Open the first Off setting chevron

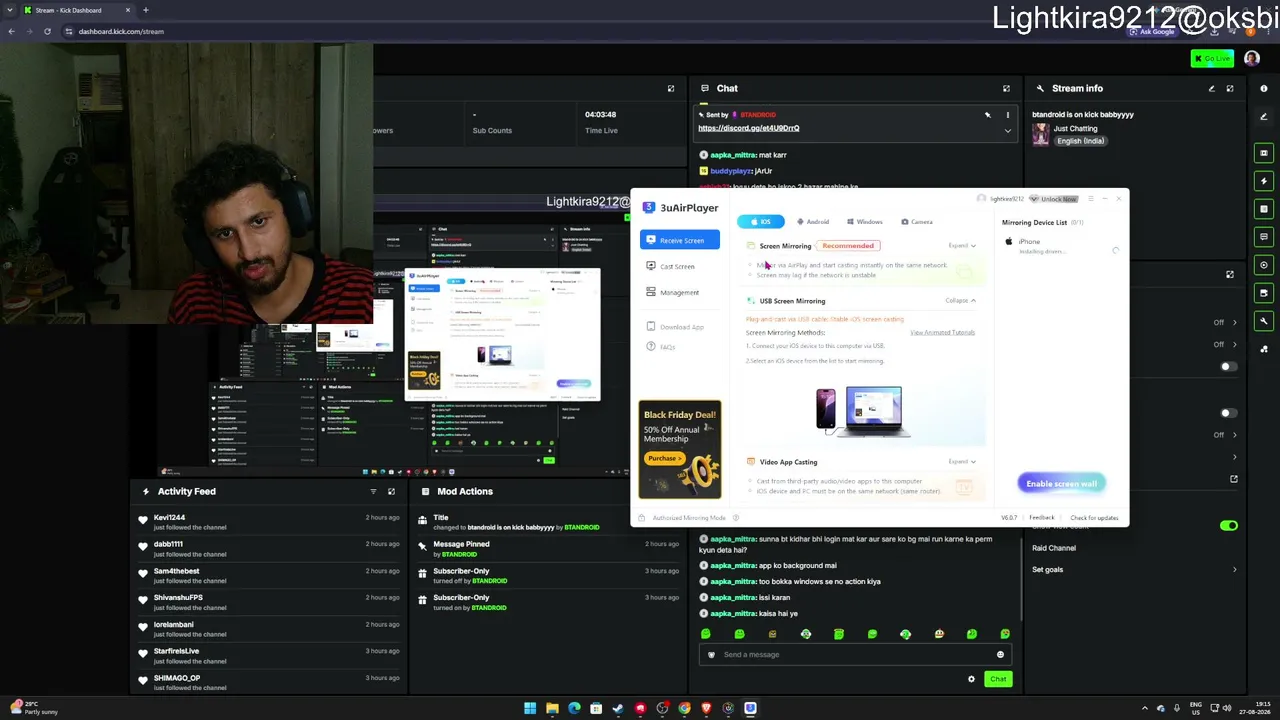pyautogui.click(x=1234, y=322)
